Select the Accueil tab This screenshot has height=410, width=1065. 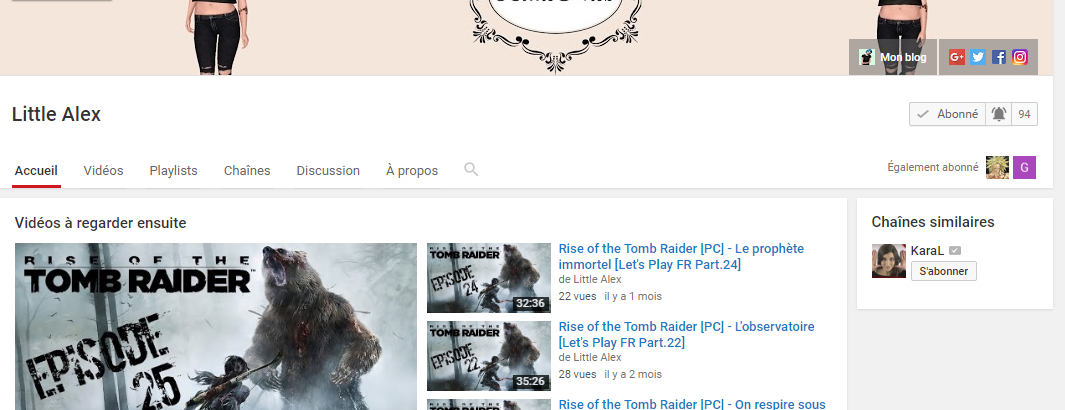36,170
